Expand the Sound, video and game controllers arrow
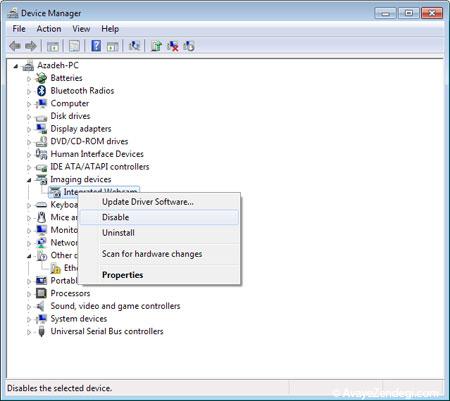The height and width of the screenshot is (401, 450). click(x=29, y=307)
